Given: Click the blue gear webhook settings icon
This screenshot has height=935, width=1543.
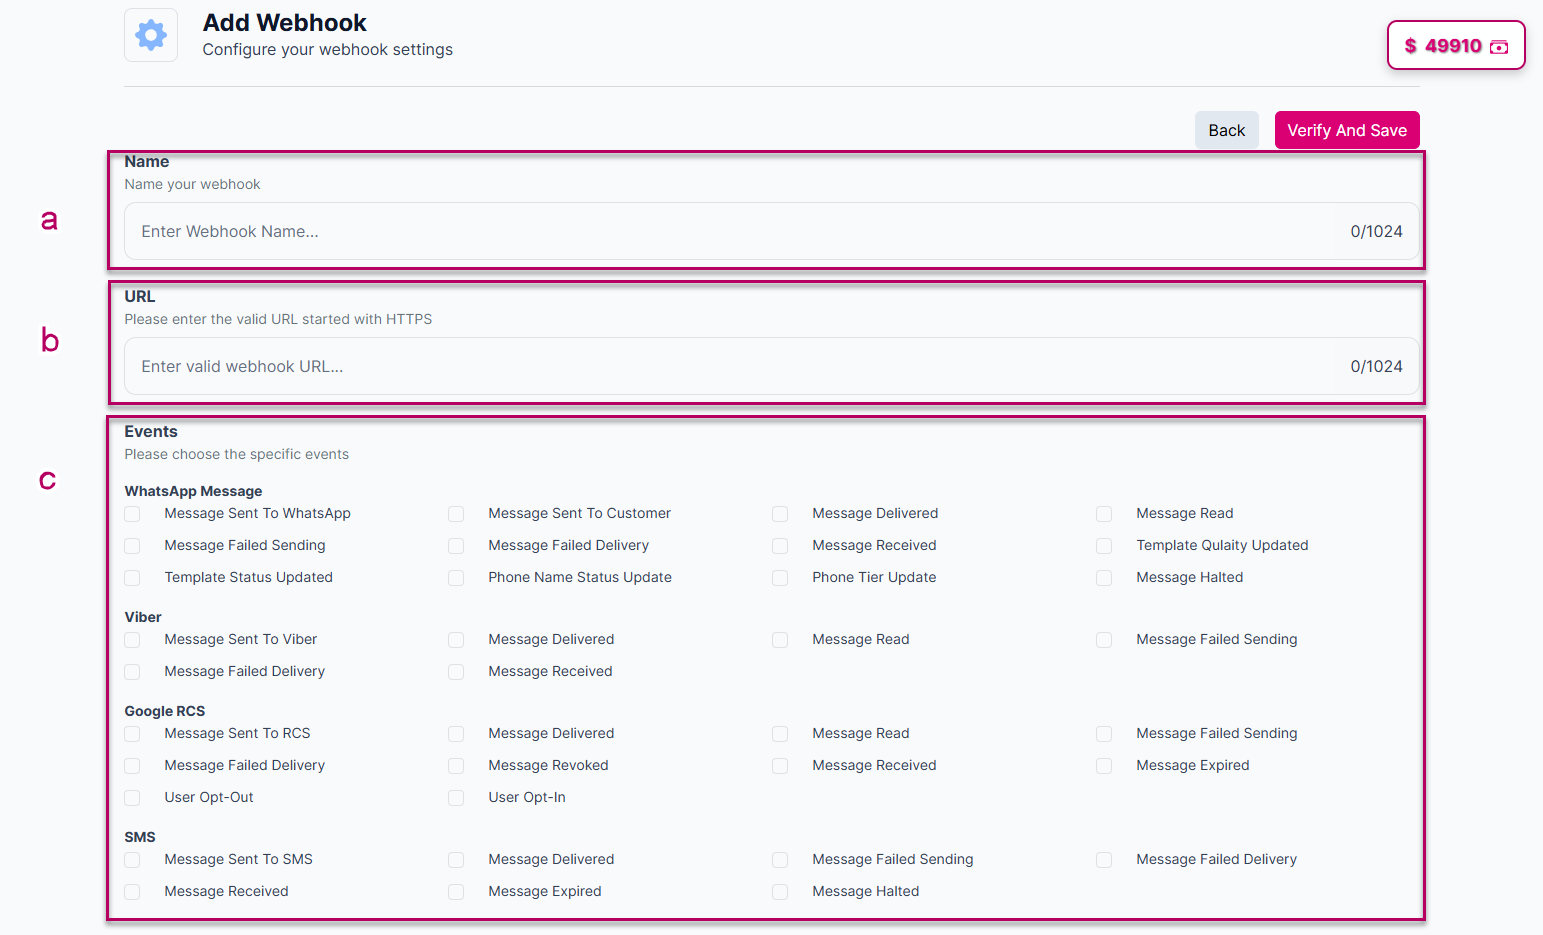Looking at the screenshot, I should 151,35.
